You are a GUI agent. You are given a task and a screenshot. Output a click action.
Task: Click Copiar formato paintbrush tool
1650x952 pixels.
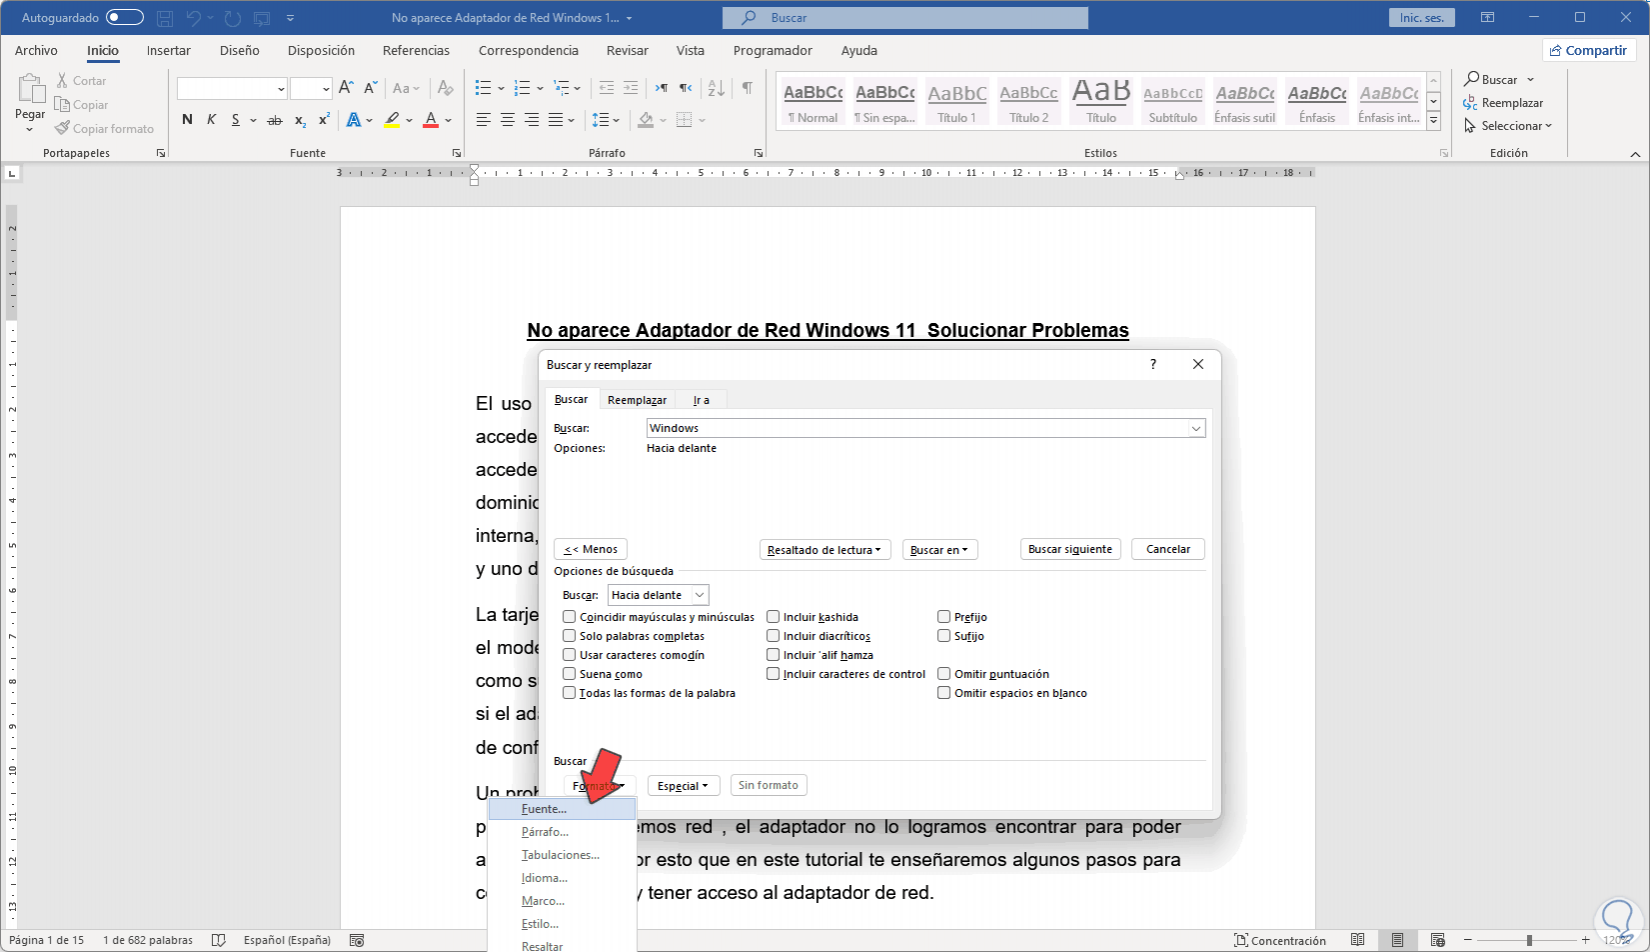point(105,128)
